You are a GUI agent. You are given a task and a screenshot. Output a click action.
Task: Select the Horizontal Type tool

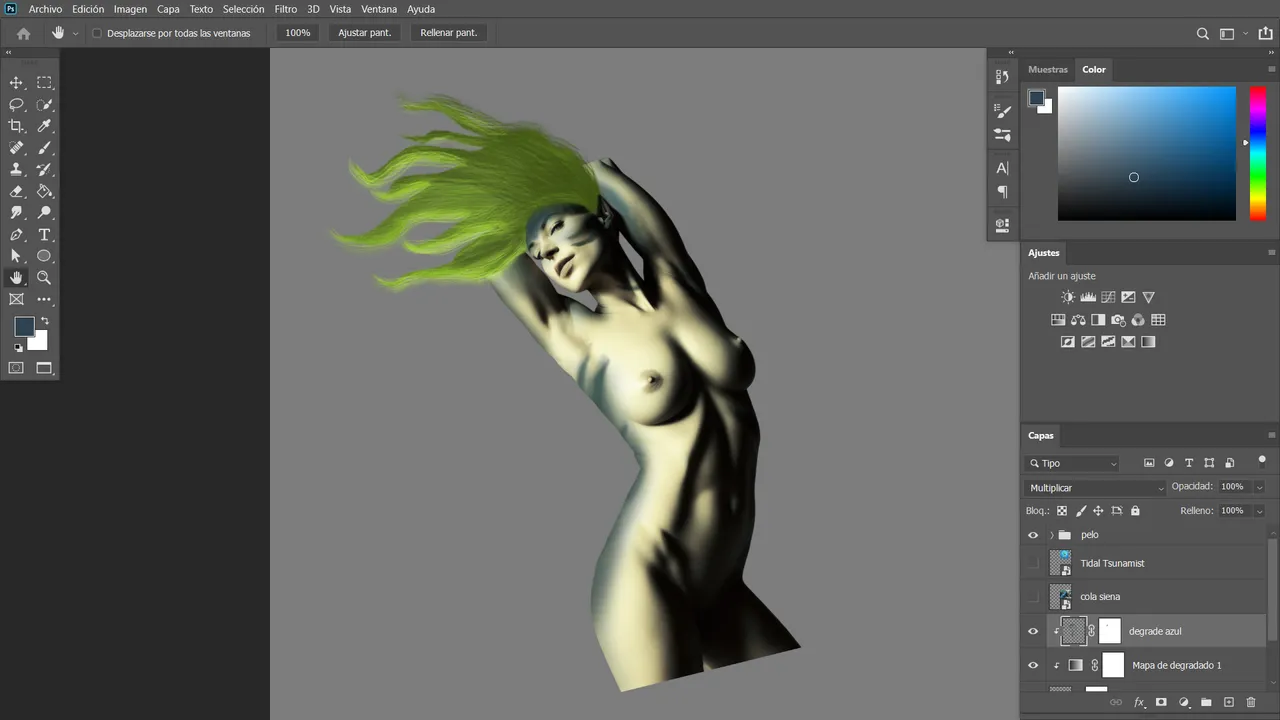44,235
